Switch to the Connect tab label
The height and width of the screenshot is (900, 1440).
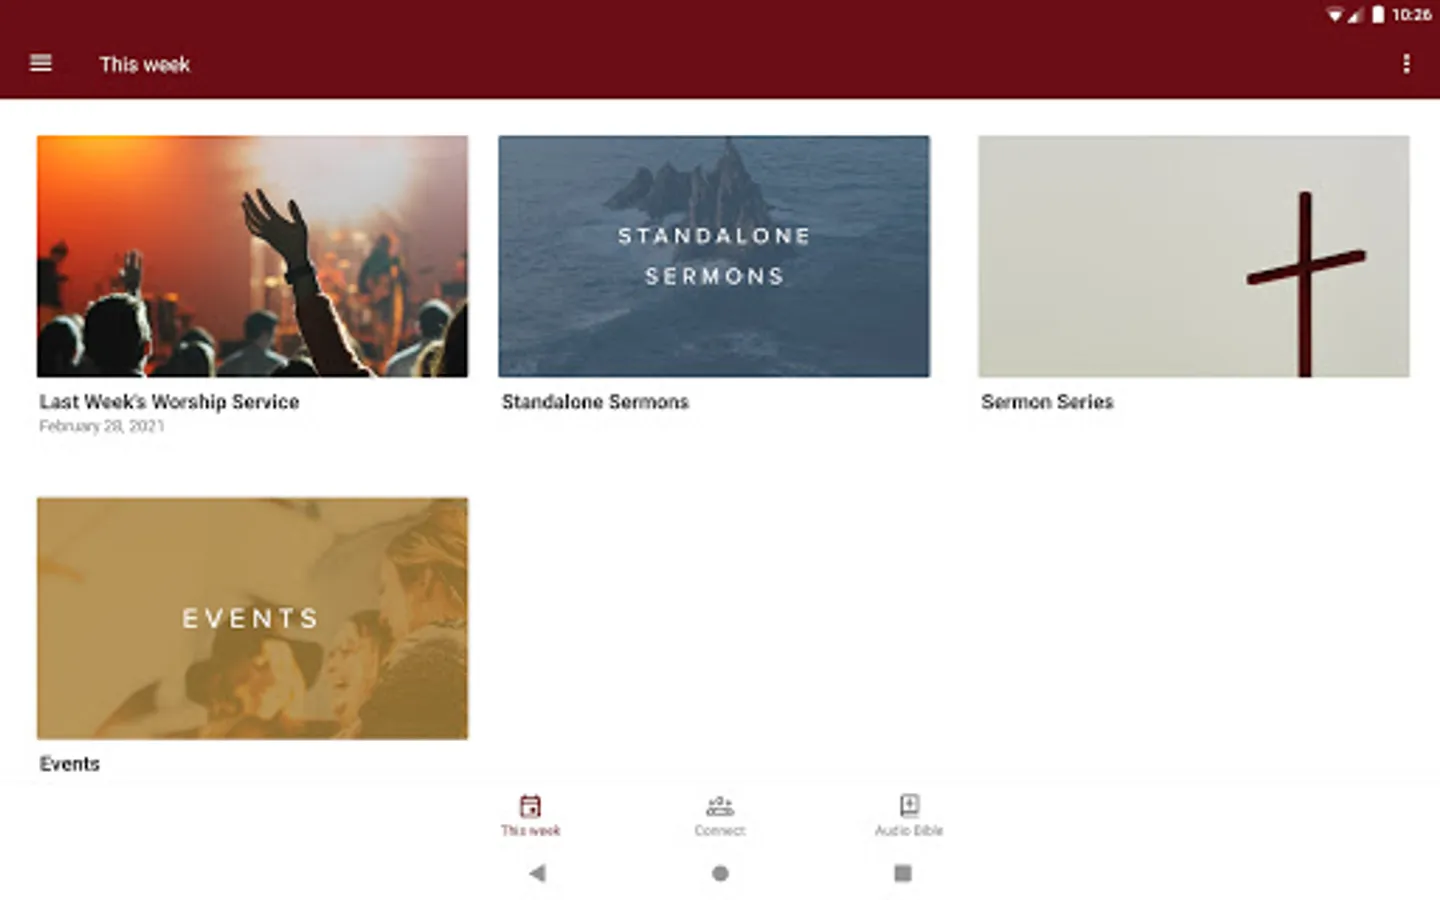(720, 831)
